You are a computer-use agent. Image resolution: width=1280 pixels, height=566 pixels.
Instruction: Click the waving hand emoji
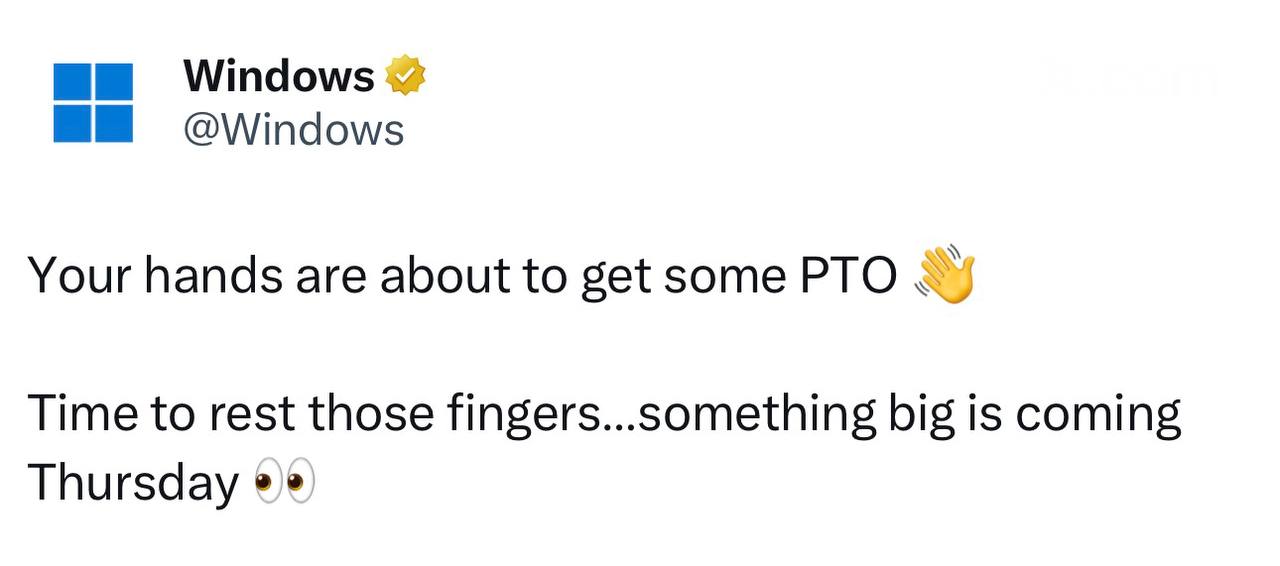[x=943, y=275]
